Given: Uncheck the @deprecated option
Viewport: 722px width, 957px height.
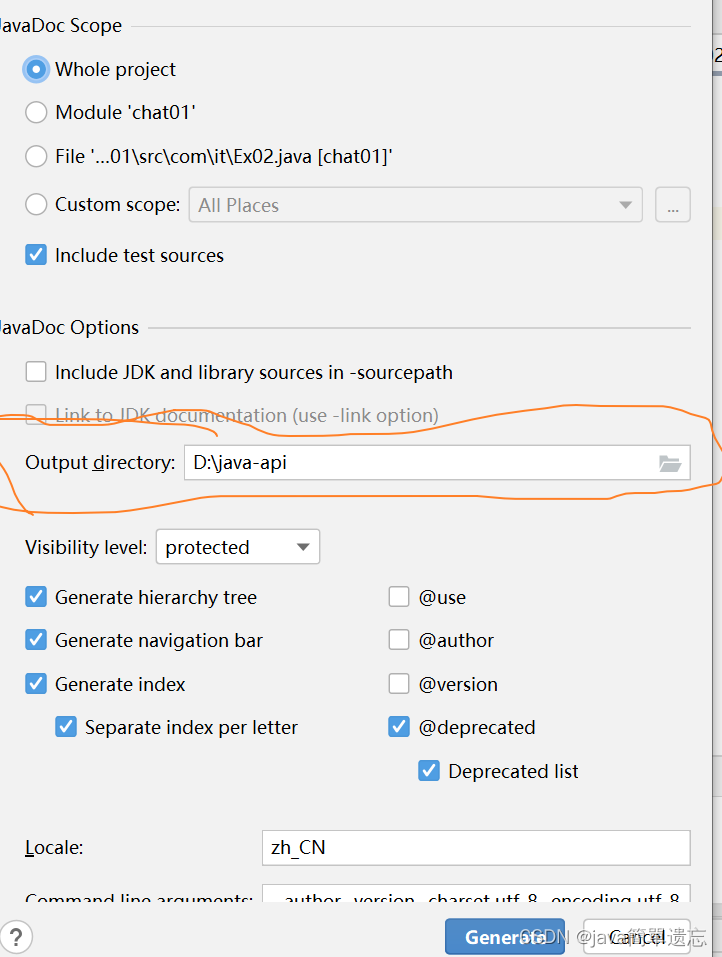Looking at the screenshot, I should tap(399, 727).
